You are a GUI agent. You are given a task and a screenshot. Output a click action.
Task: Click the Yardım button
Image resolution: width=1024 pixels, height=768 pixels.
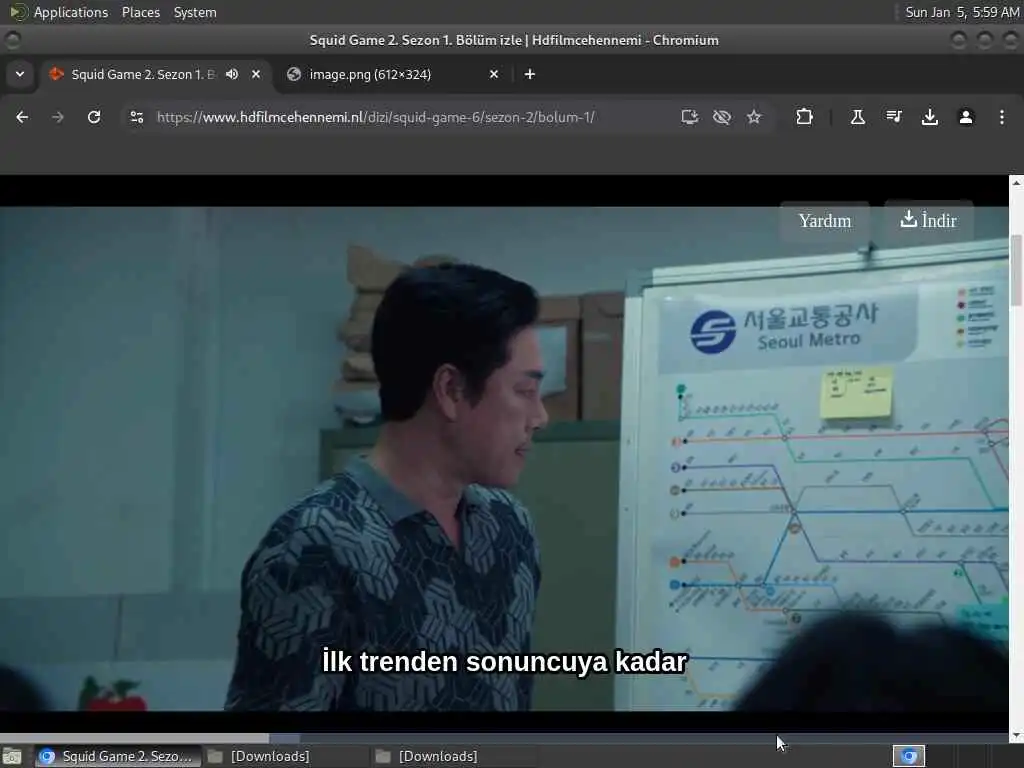click(x=825, y=221)
